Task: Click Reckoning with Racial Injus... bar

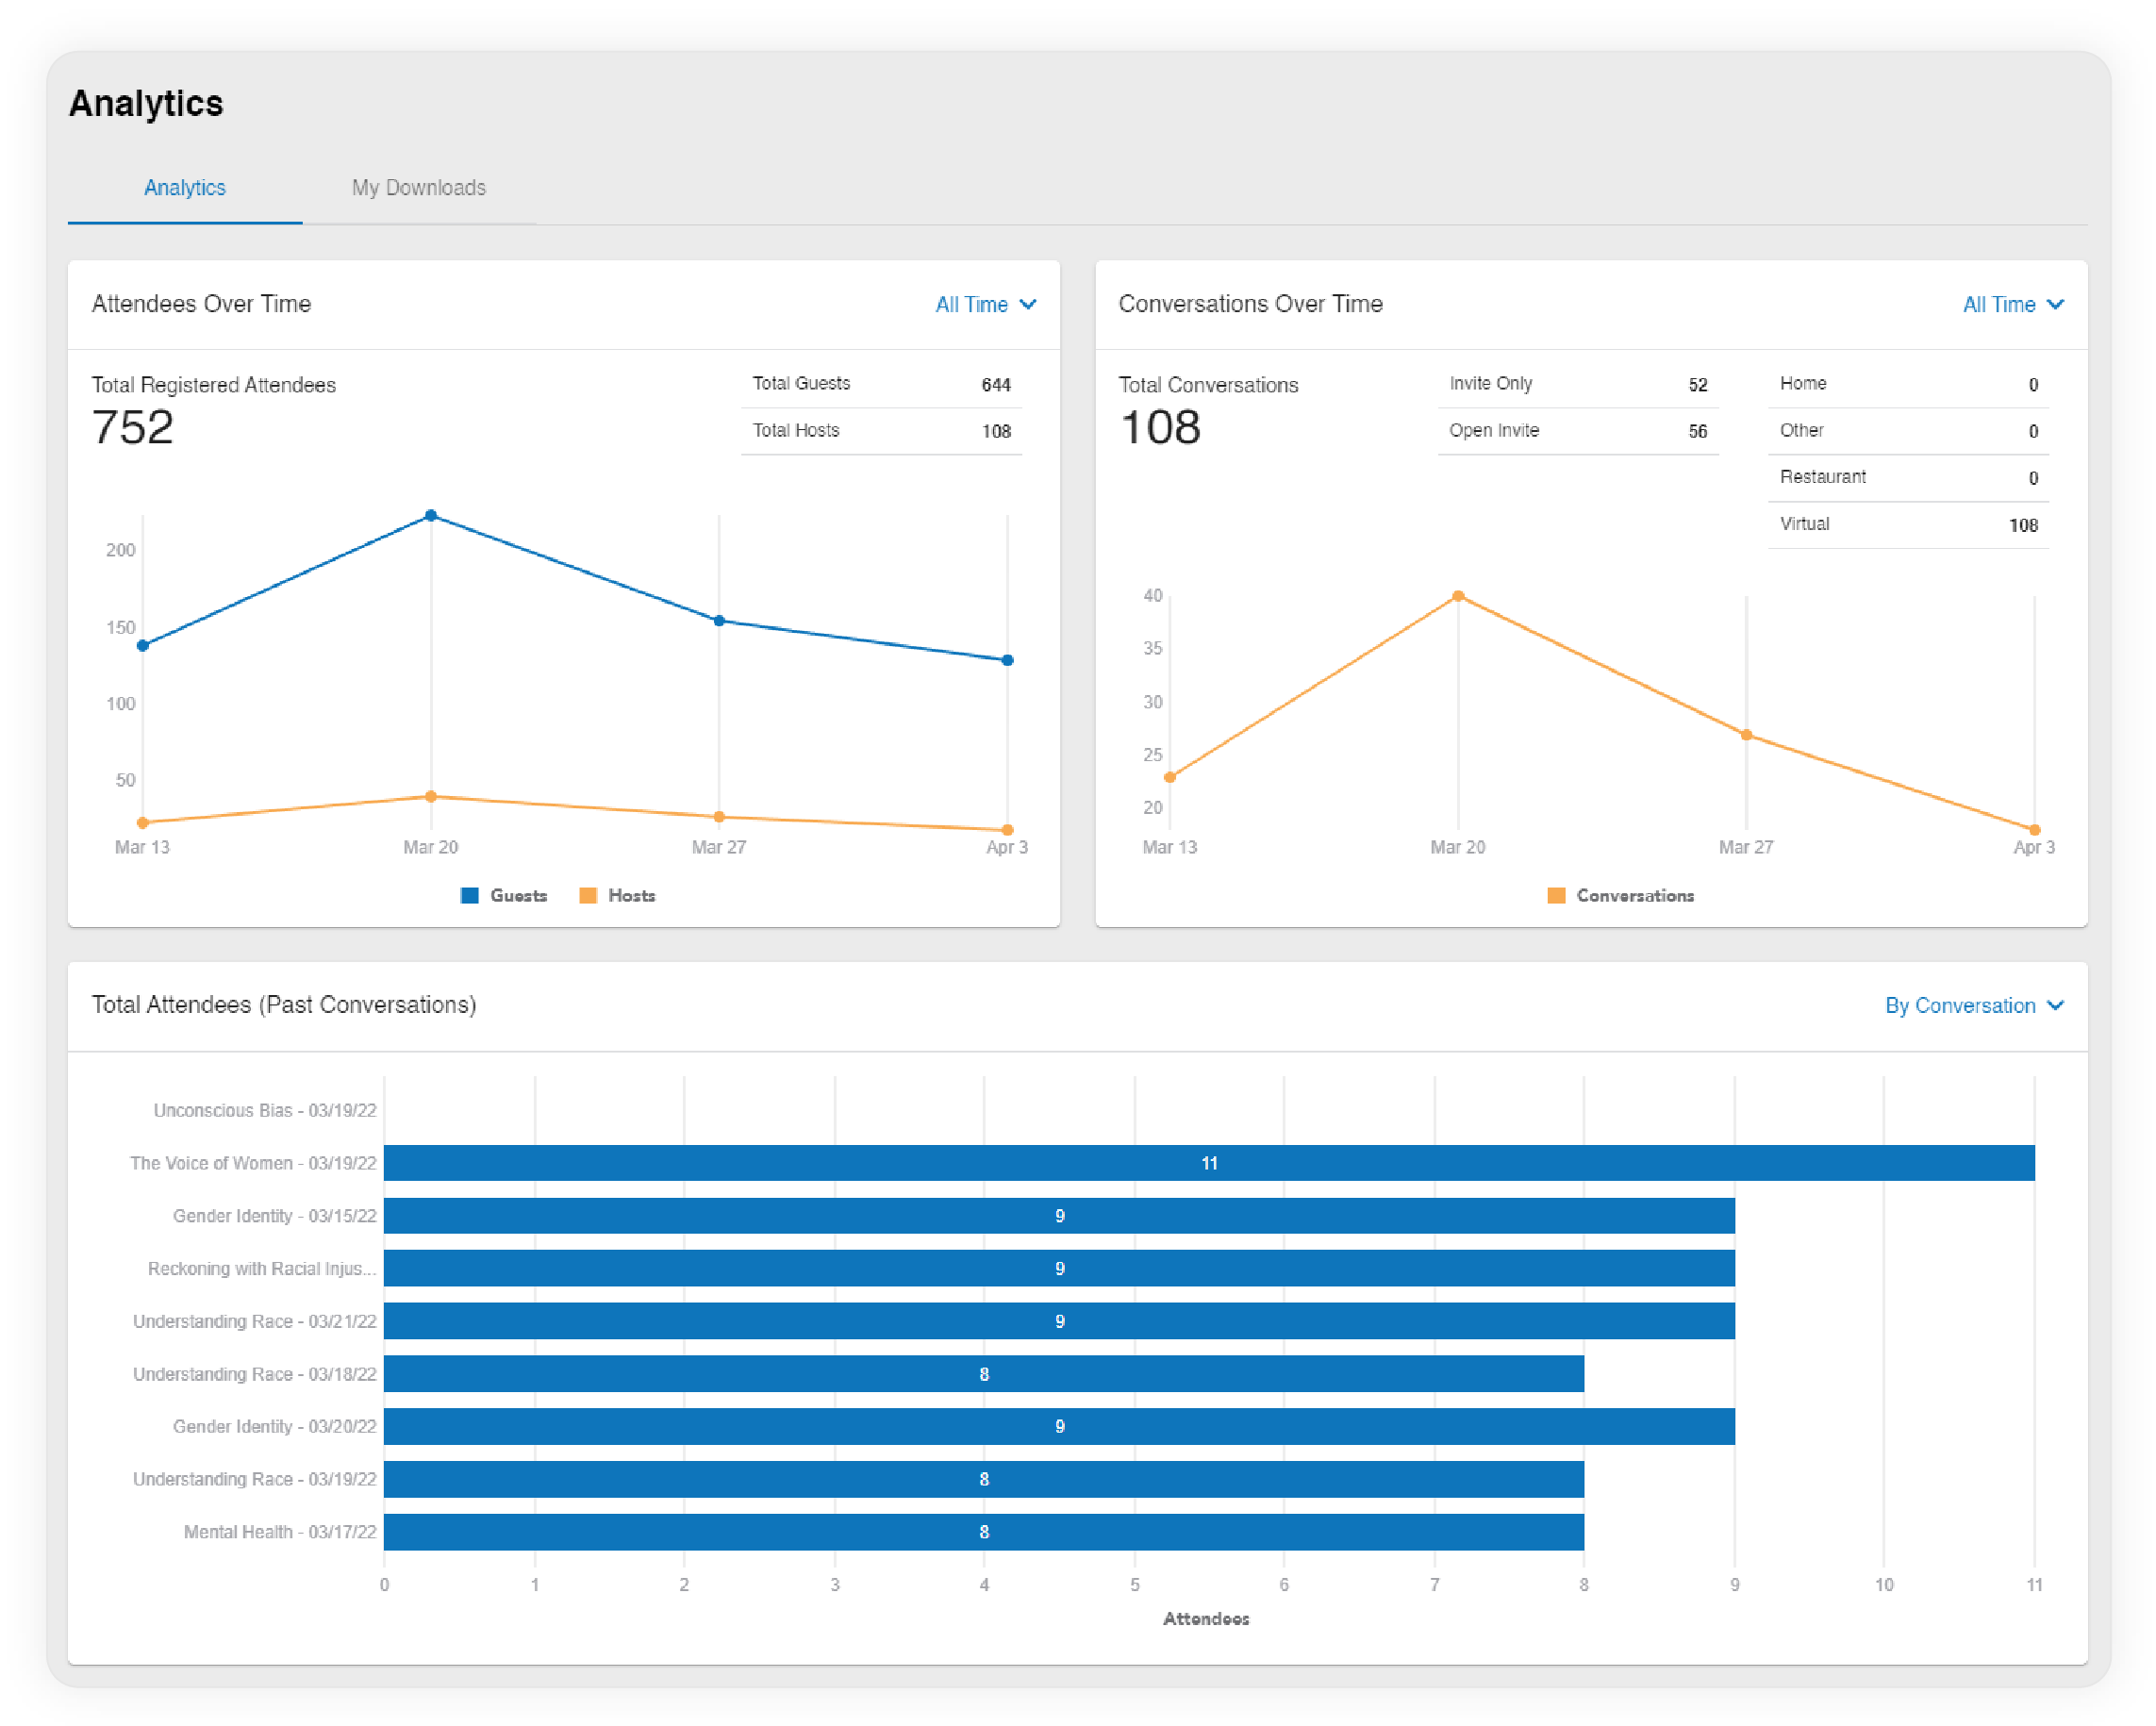Action: click(x=1059, y=1268)
